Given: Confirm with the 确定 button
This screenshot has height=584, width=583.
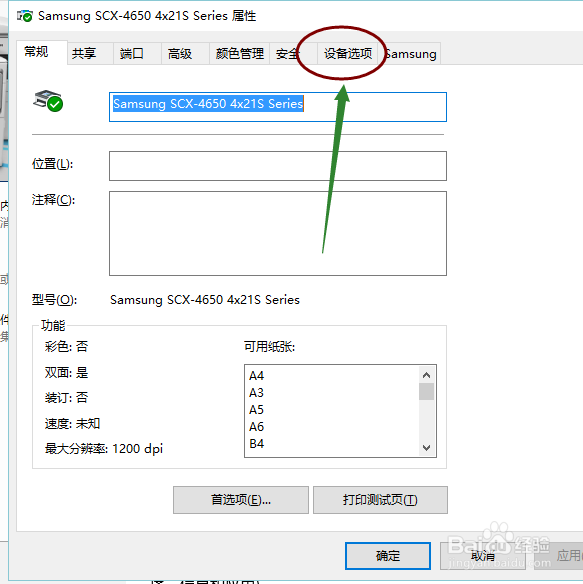Looking at the screenshot, I should click(x=388, y=556).
